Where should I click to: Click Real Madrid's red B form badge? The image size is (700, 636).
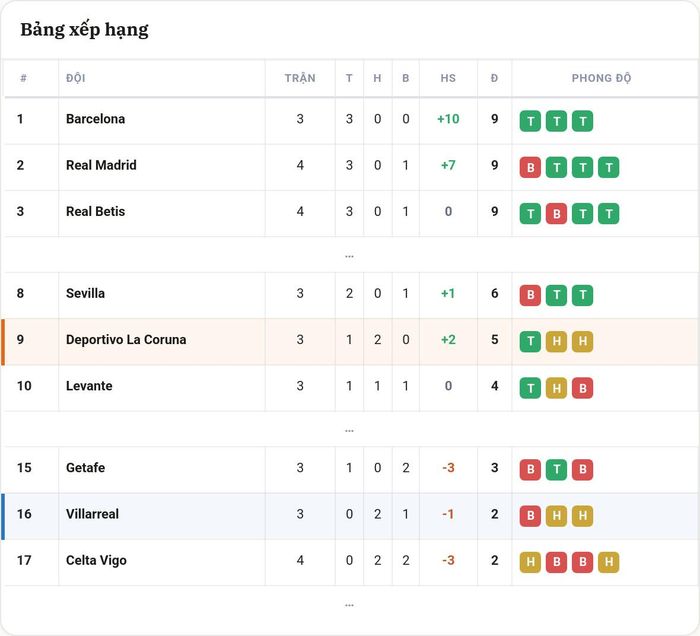[x=530, y=167]
